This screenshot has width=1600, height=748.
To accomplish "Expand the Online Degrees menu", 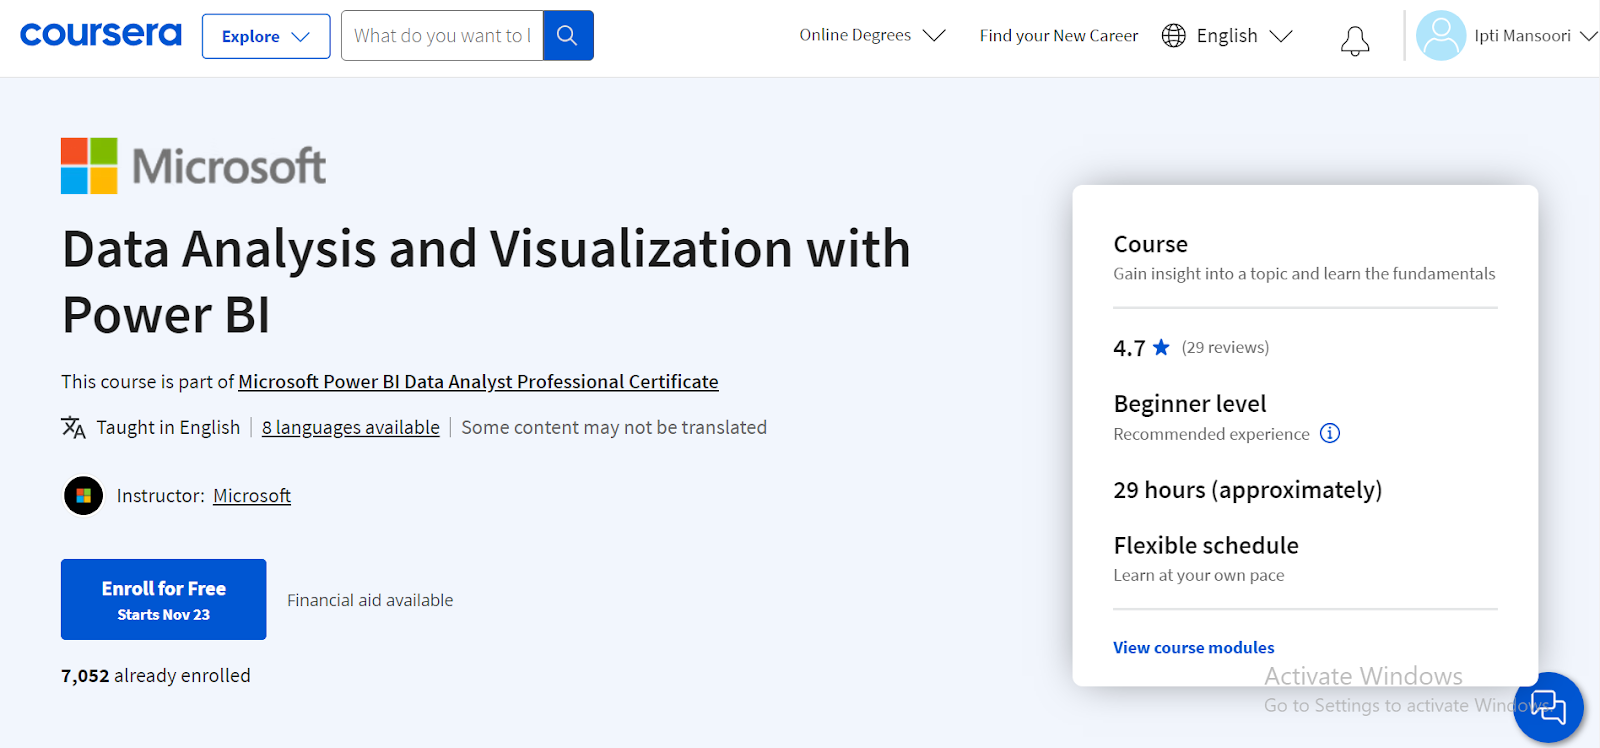I will point(872,36).
